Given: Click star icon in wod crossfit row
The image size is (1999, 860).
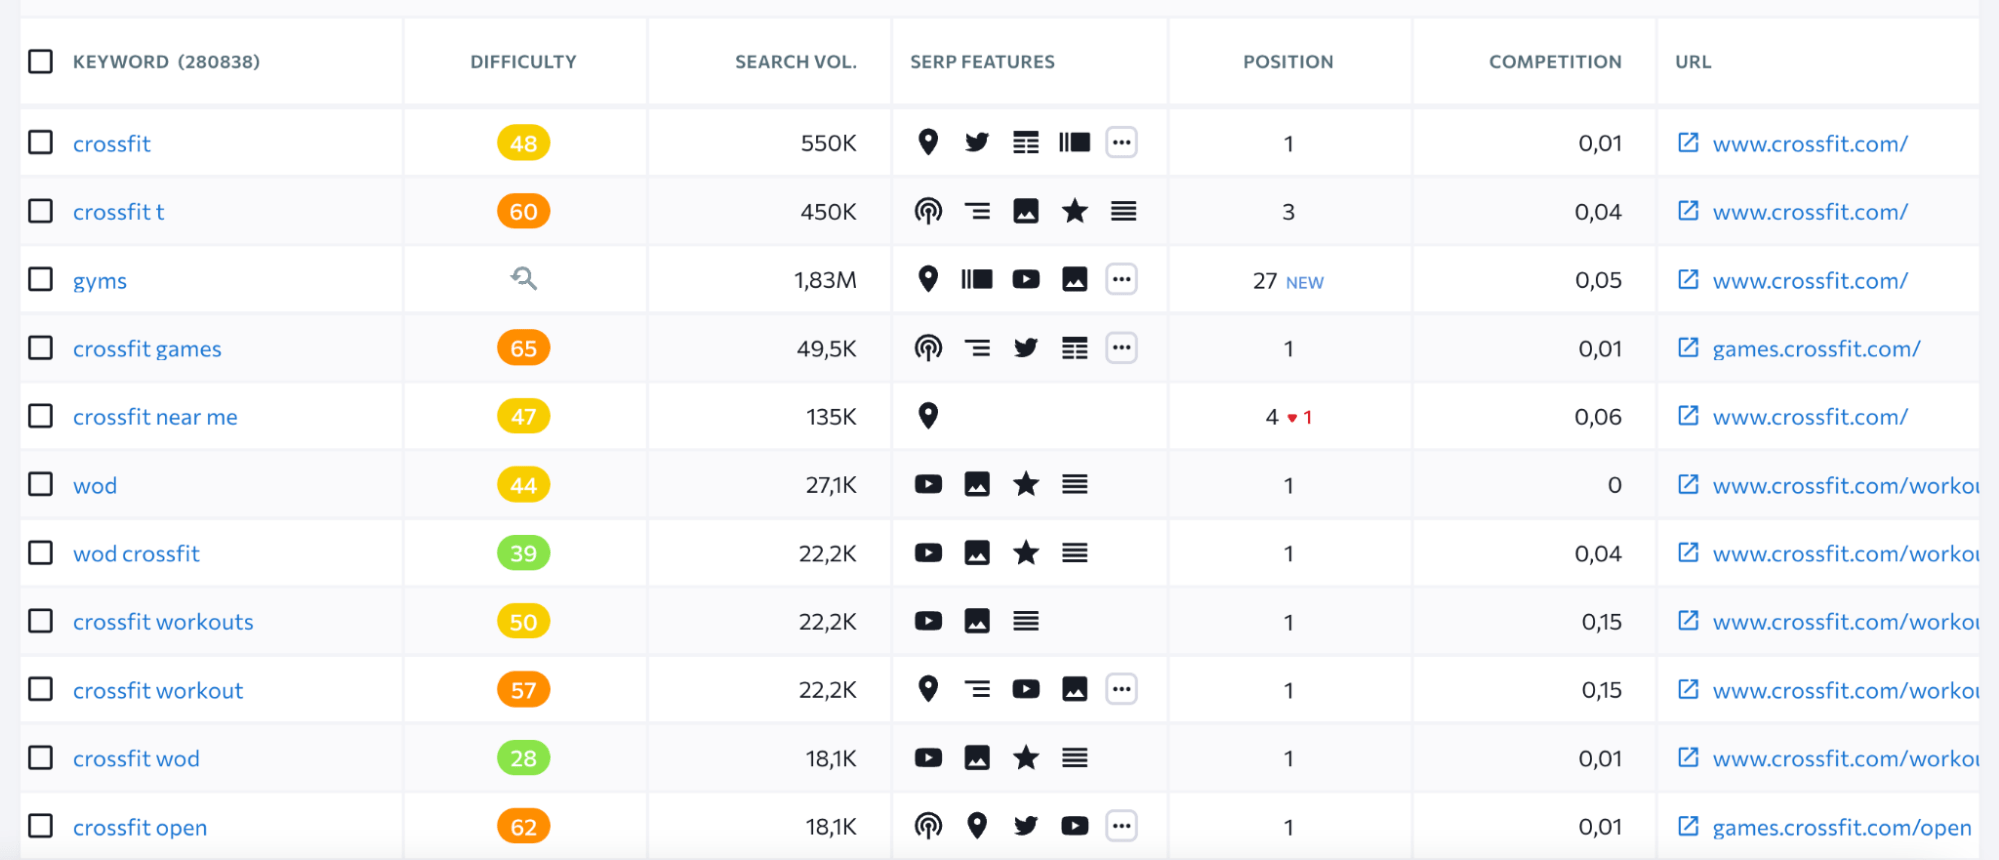Looking at the screenshot, I should [x=1026, y=553].
